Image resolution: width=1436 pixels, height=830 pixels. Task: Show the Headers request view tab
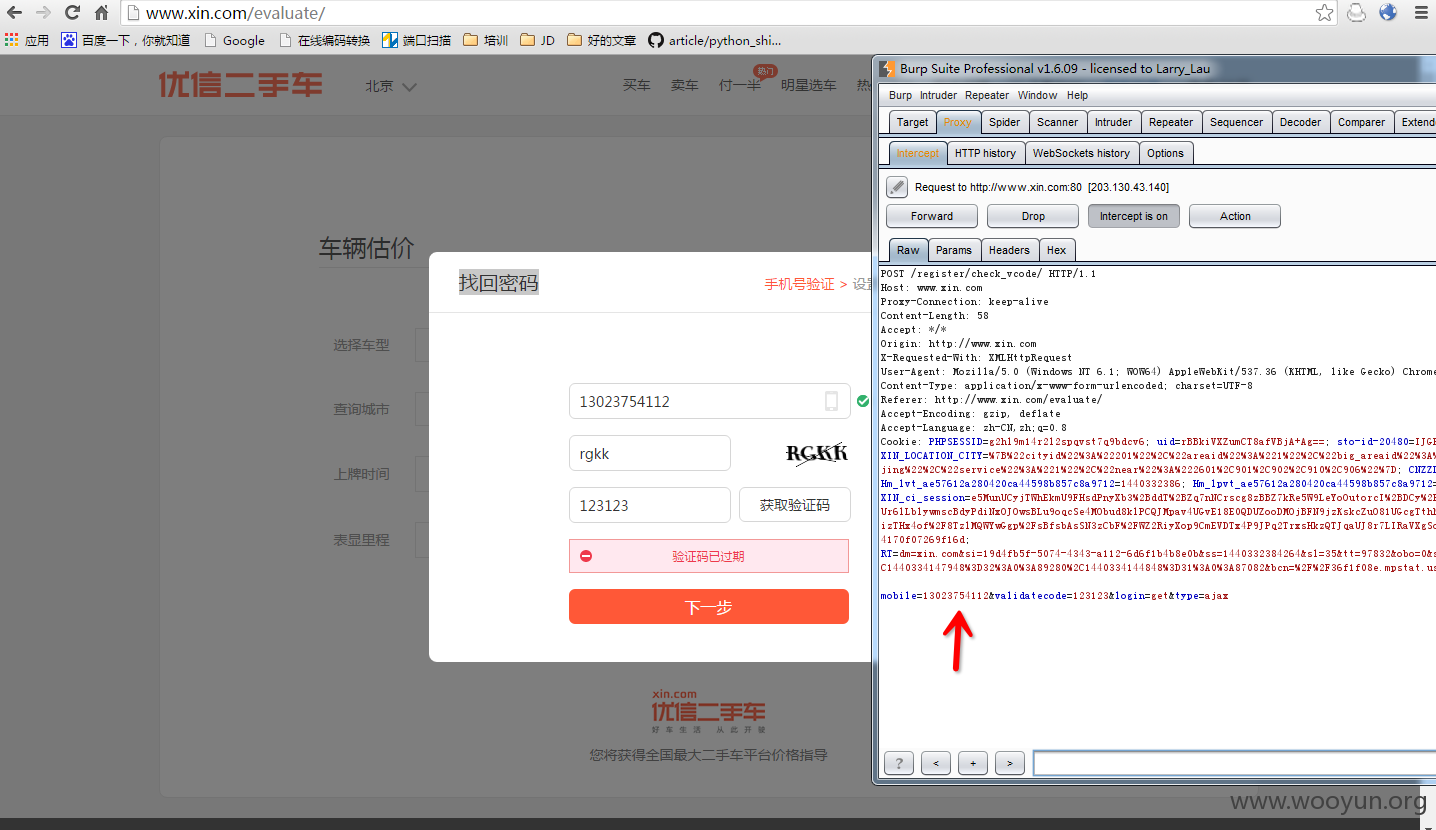click(1009, 250)
